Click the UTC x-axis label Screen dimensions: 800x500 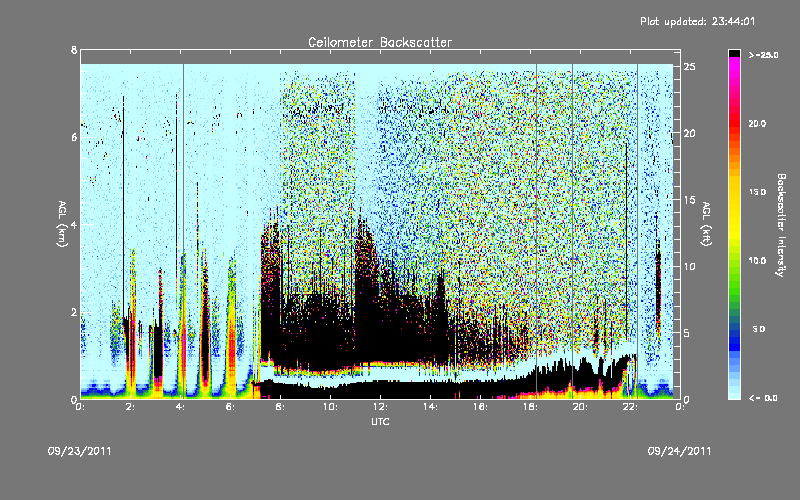(380, 421)
